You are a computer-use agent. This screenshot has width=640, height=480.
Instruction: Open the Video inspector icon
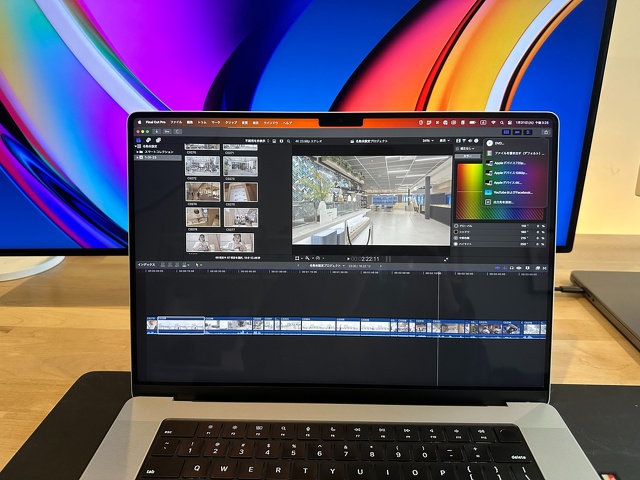click(x=458, y=140)
